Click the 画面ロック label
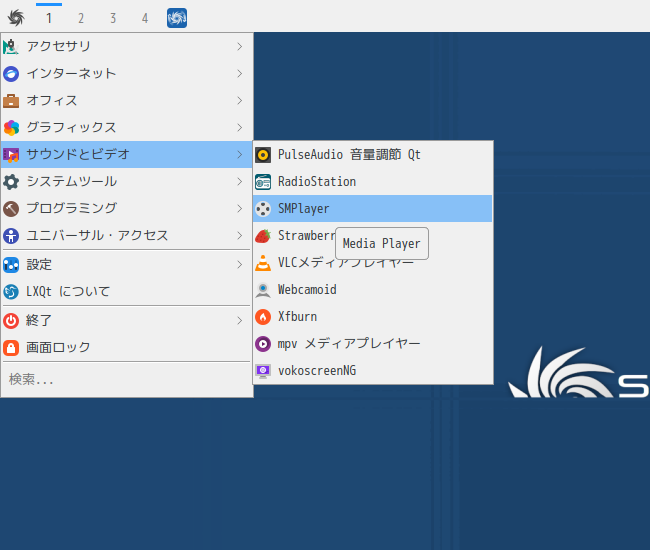The width and height of the screenshot is (650, 550). [58, 347]
